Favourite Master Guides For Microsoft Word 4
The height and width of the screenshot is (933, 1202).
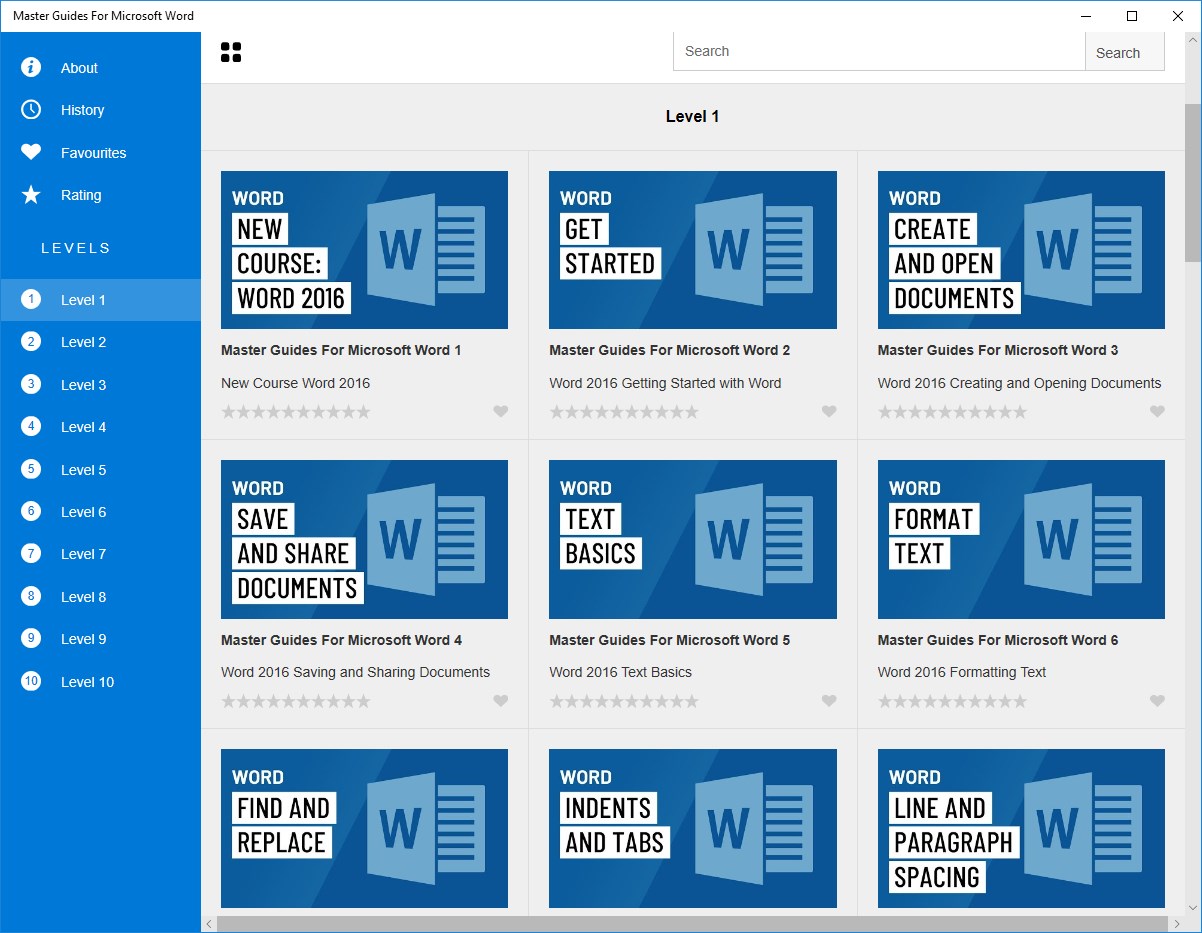[501, 701]
